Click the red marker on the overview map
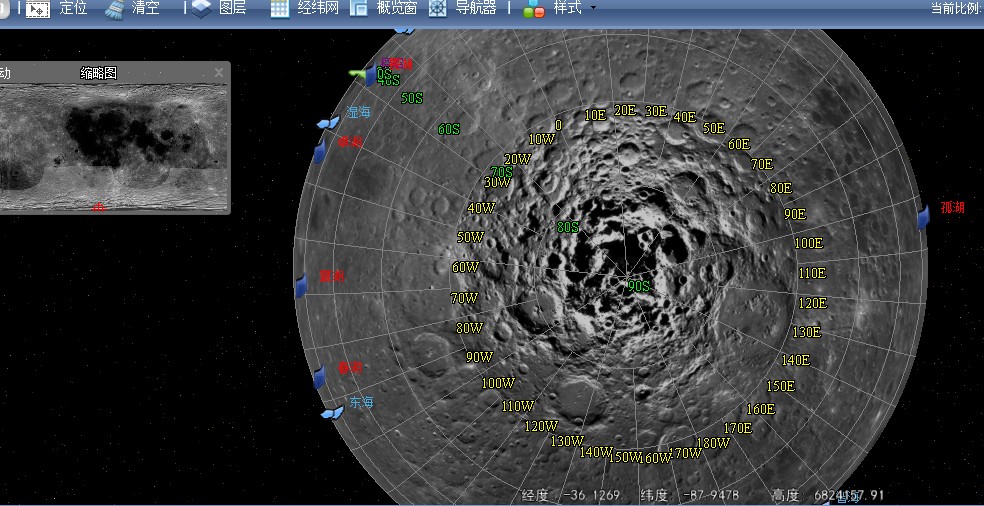 pyautogui.click(x=99, y=207)
